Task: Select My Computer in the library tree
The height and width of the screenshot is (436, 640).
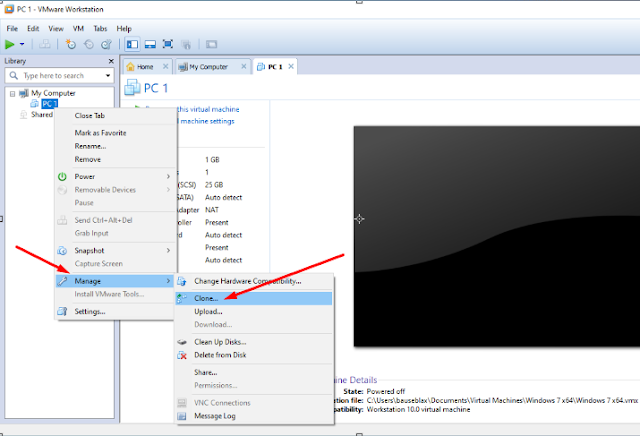Action: point(53,93)
